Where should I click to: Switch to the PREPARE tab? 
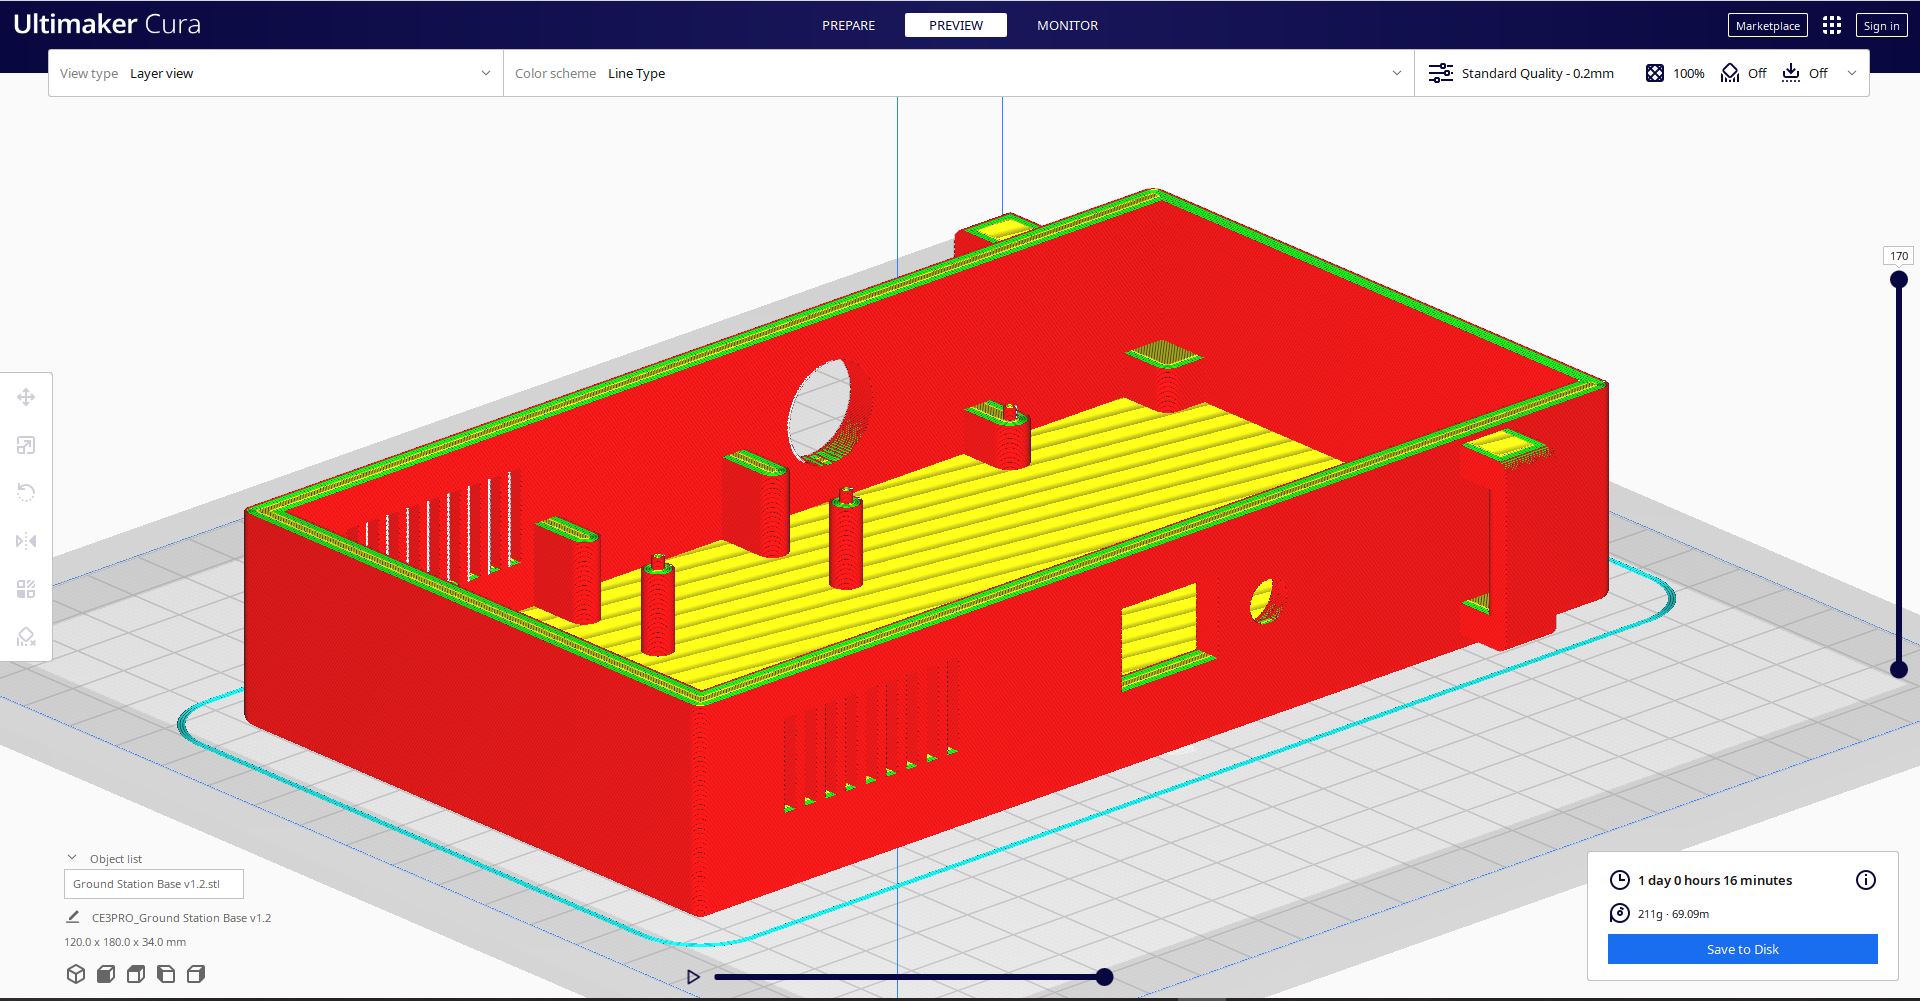click(848, 26)
